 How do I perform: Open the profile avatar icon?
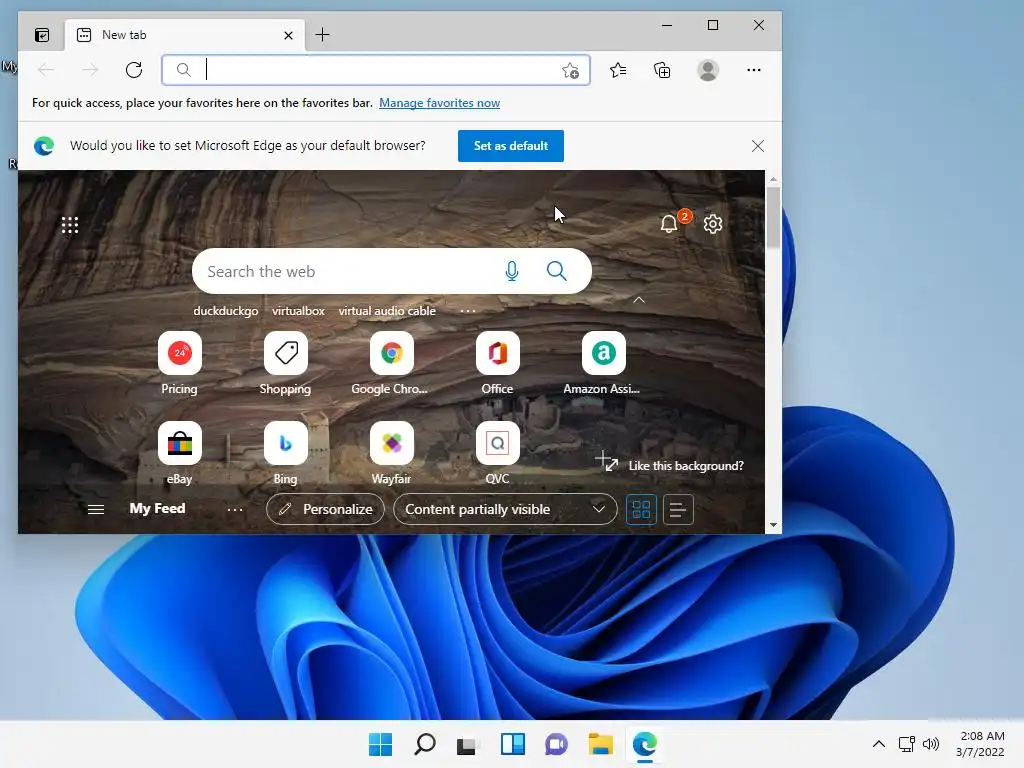point(708,70)
